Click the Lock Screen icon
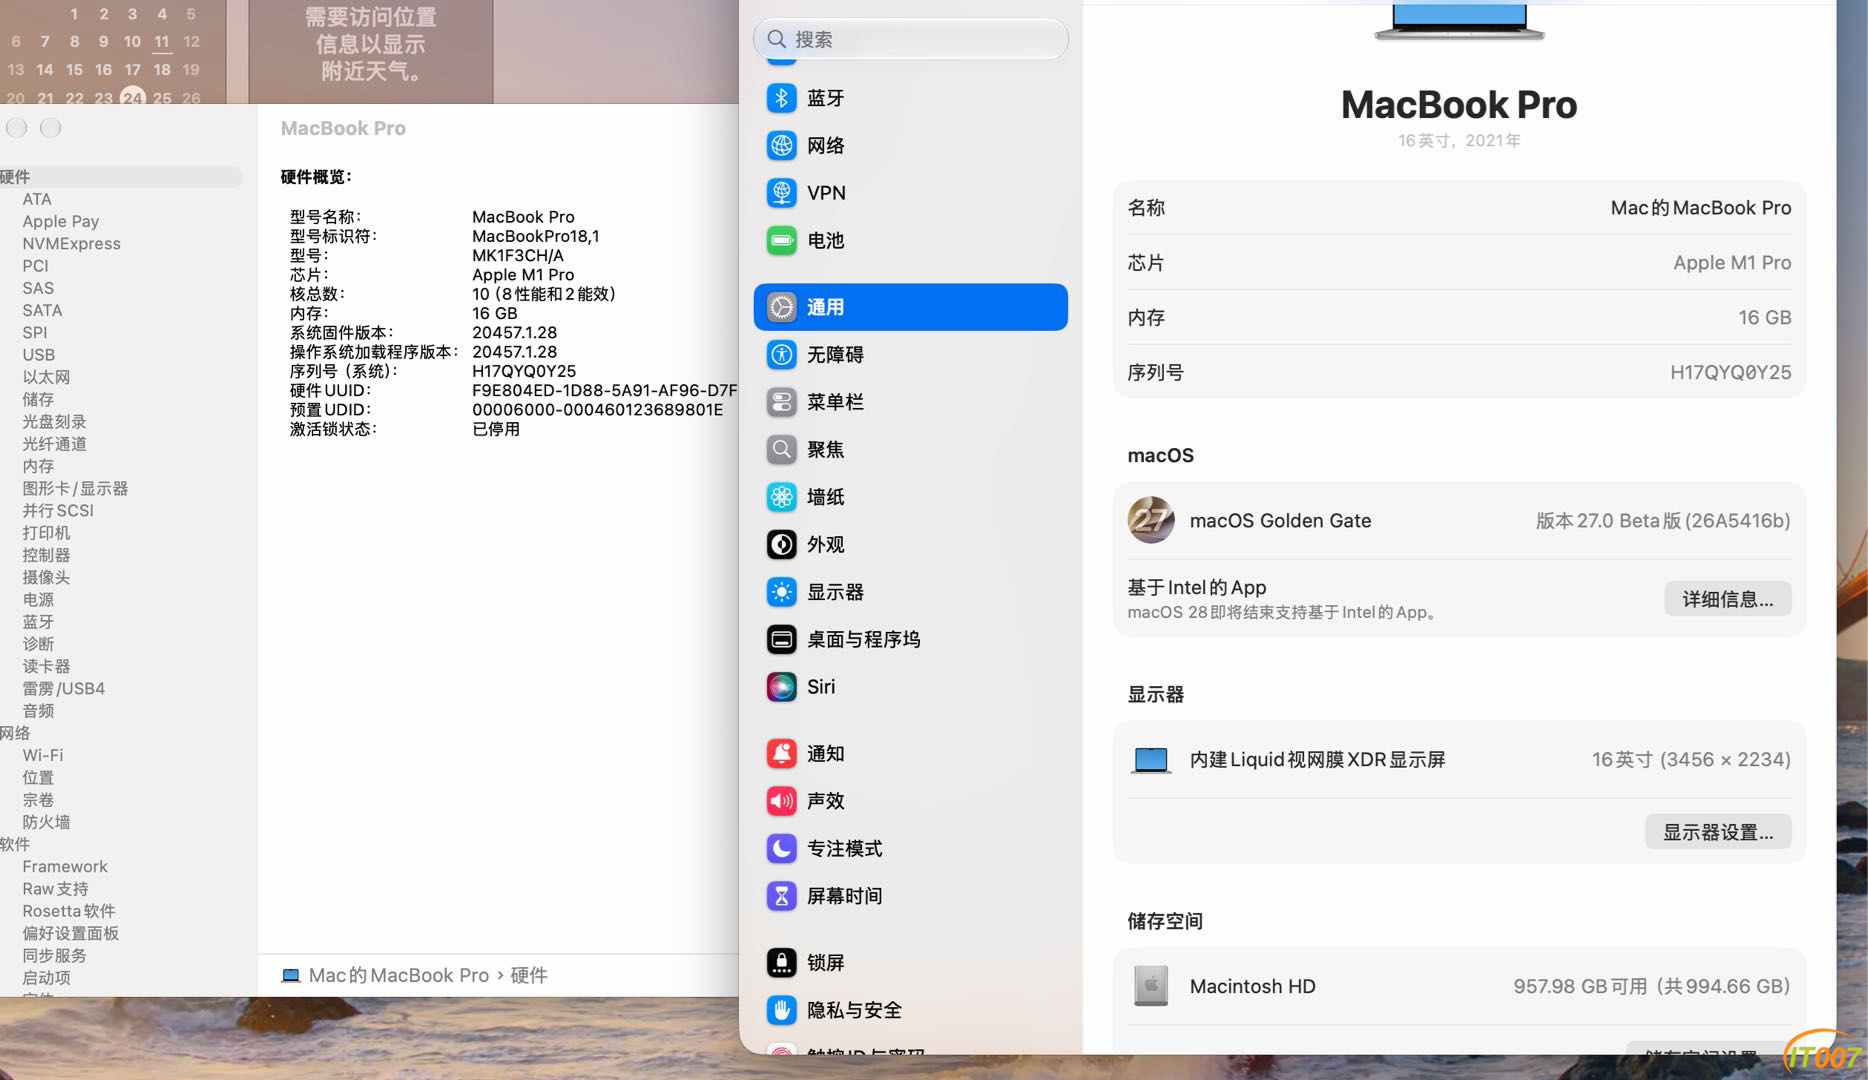The width and height of the screenshot is (1868, 1080). (781, 963)
